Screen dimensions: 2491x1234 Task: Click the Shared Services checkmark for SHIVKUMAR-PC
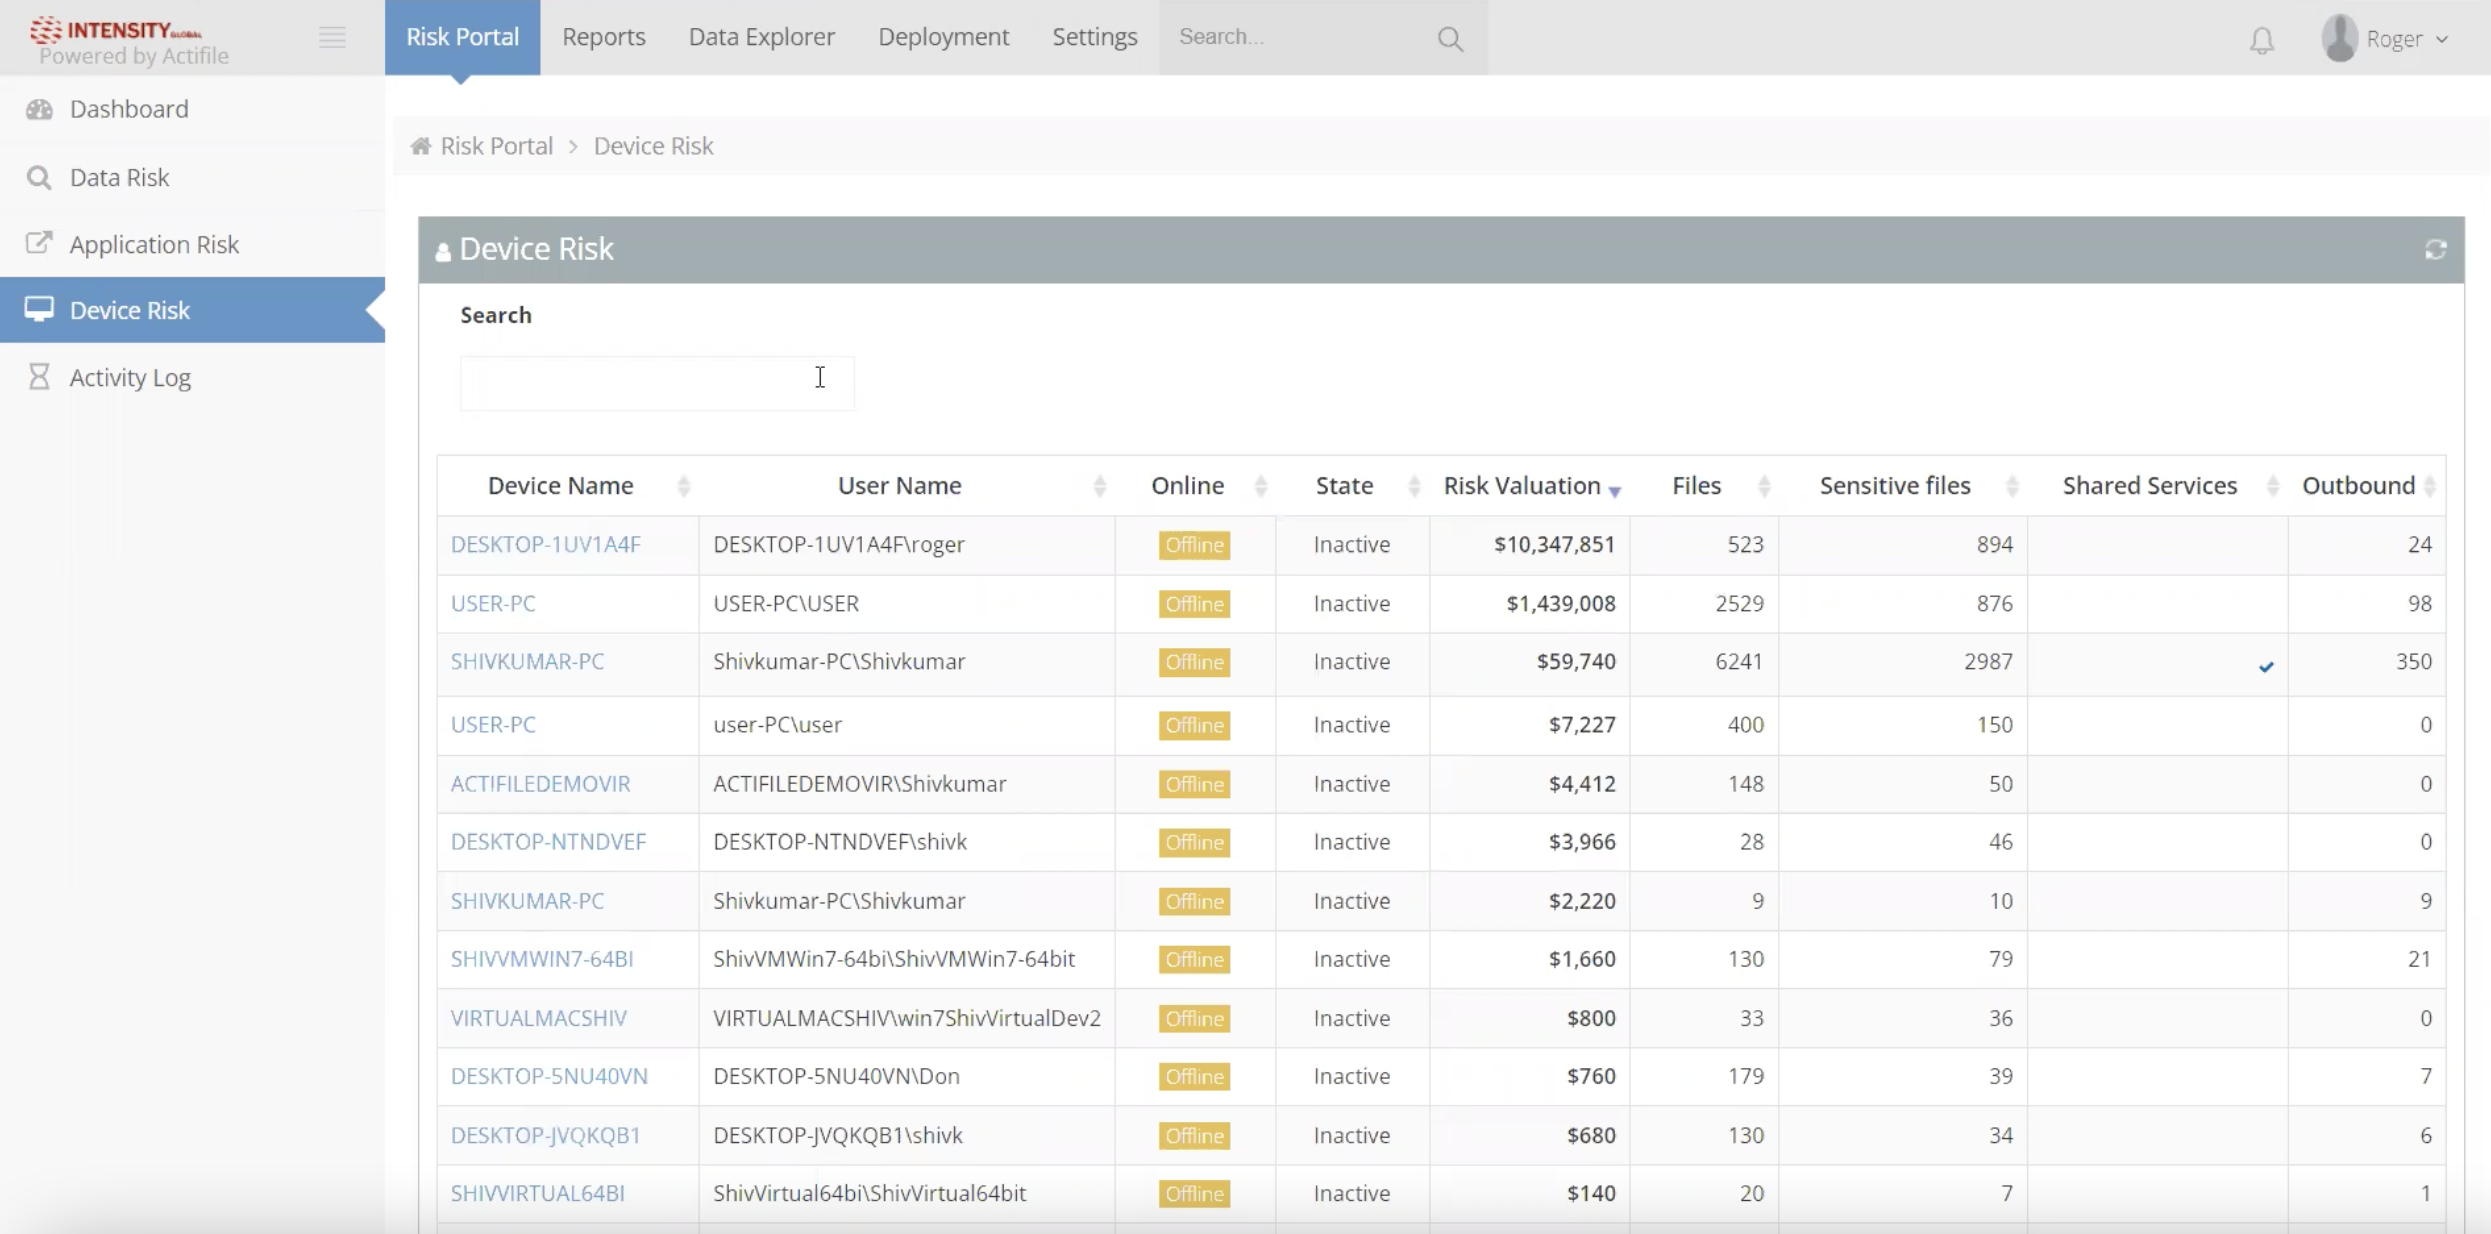pyautogui.click(x=2266, y=666)
